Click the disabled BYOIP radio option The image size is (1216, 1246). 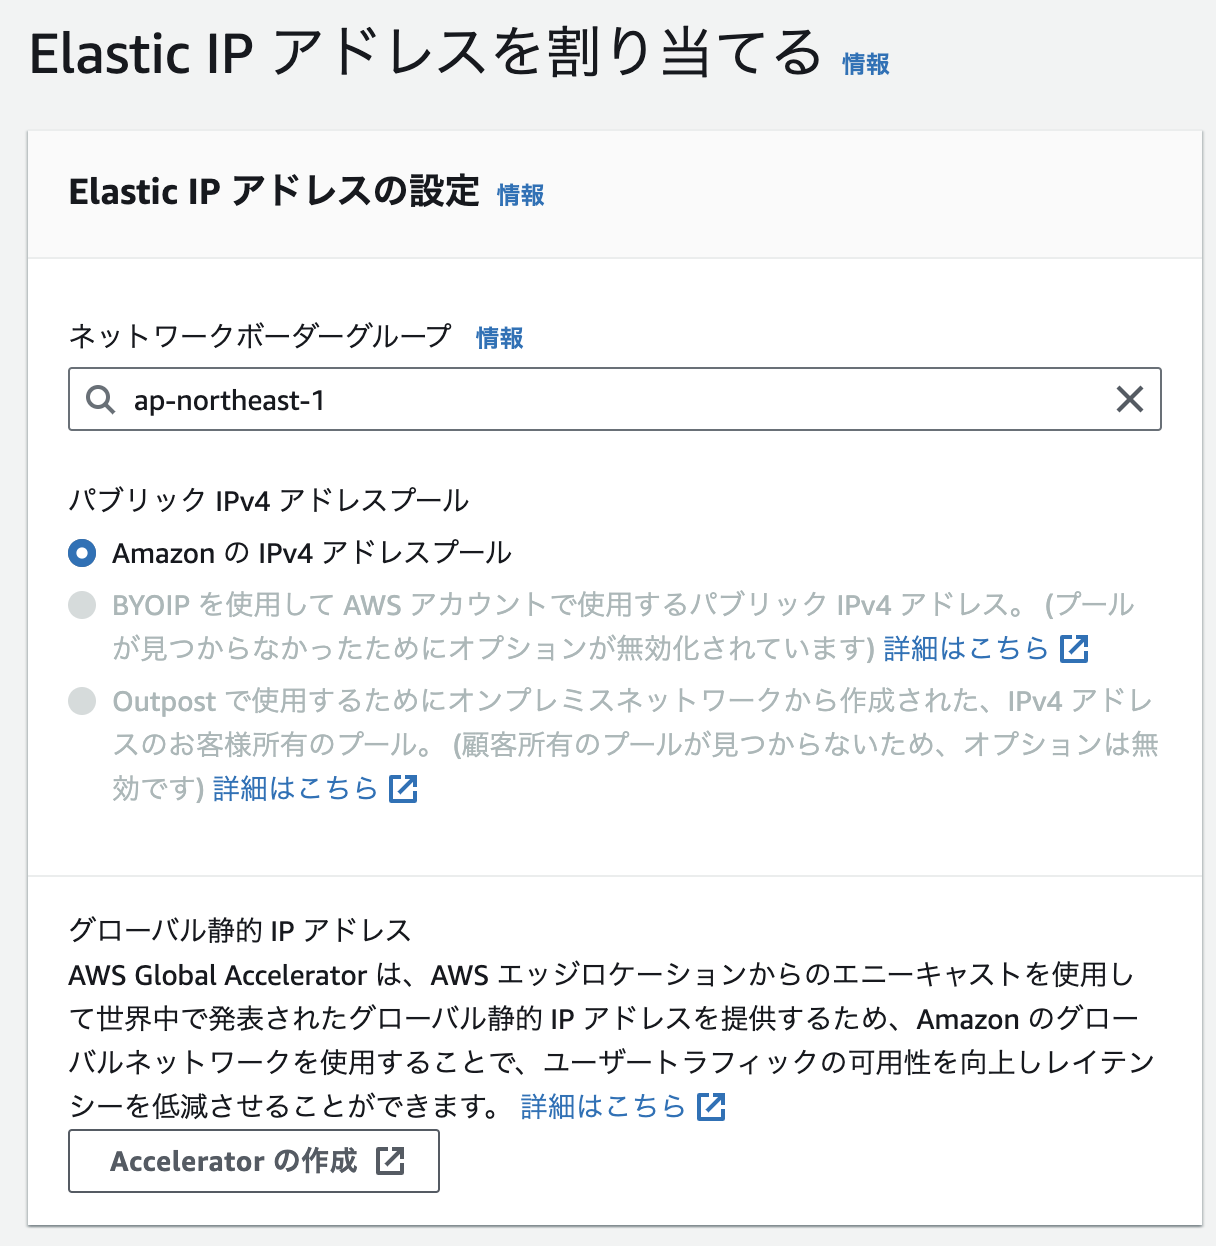(81, 605)
